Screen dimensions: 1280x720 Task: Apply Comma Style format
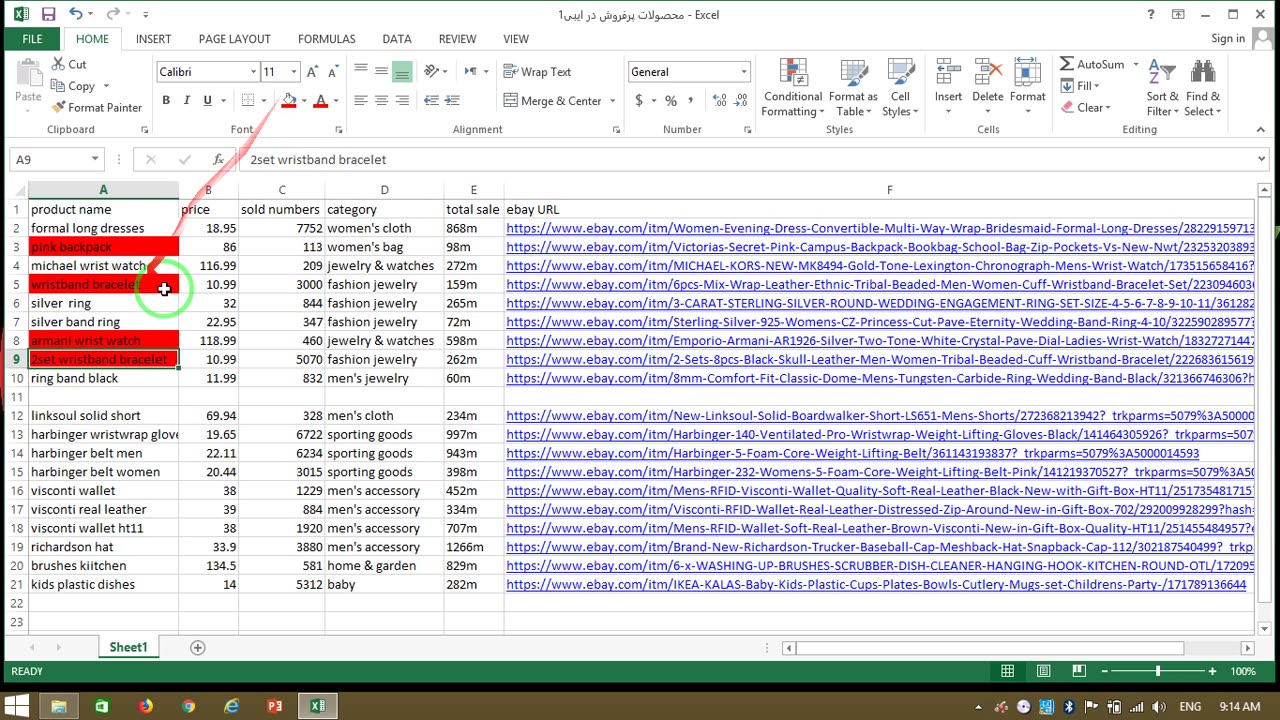[692, 101]
